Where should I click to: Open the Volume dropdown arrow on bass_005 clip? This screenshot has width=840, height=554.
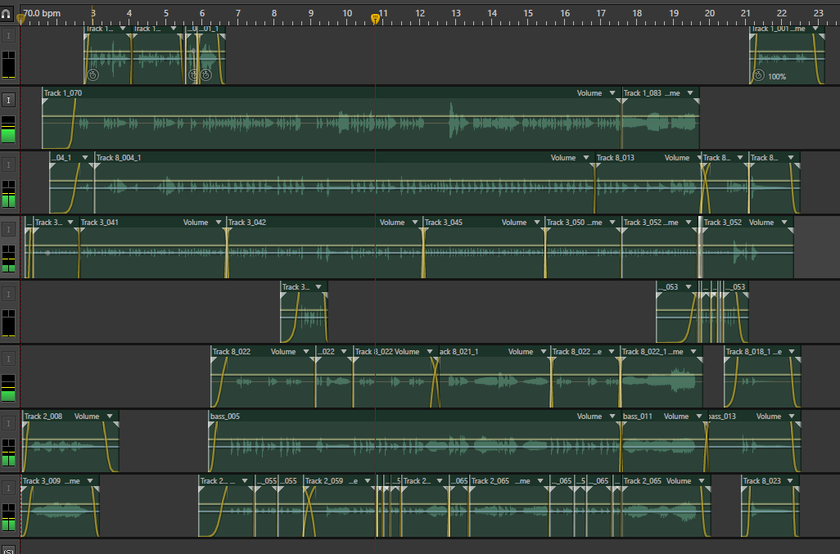click(612, 416)
